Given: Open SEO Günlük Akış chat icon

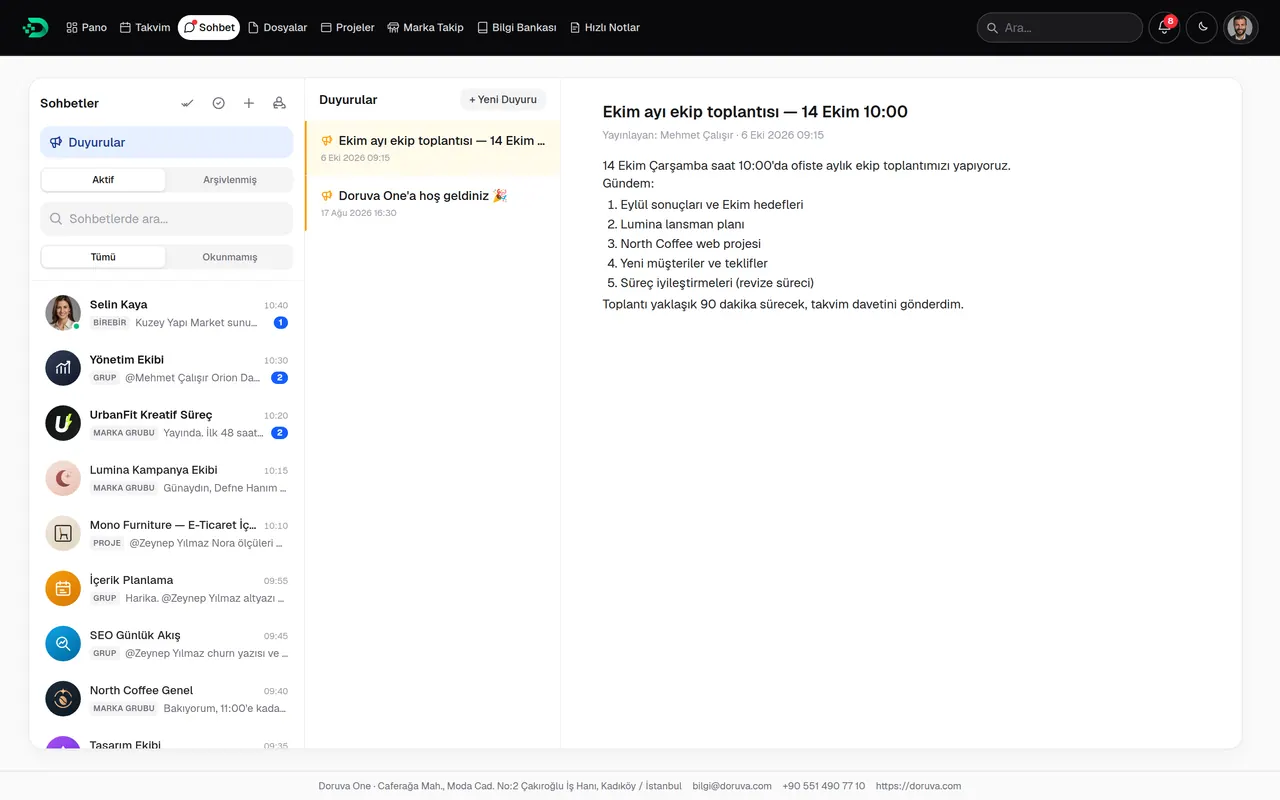Looking at the screenshot, I should [63, 643].
